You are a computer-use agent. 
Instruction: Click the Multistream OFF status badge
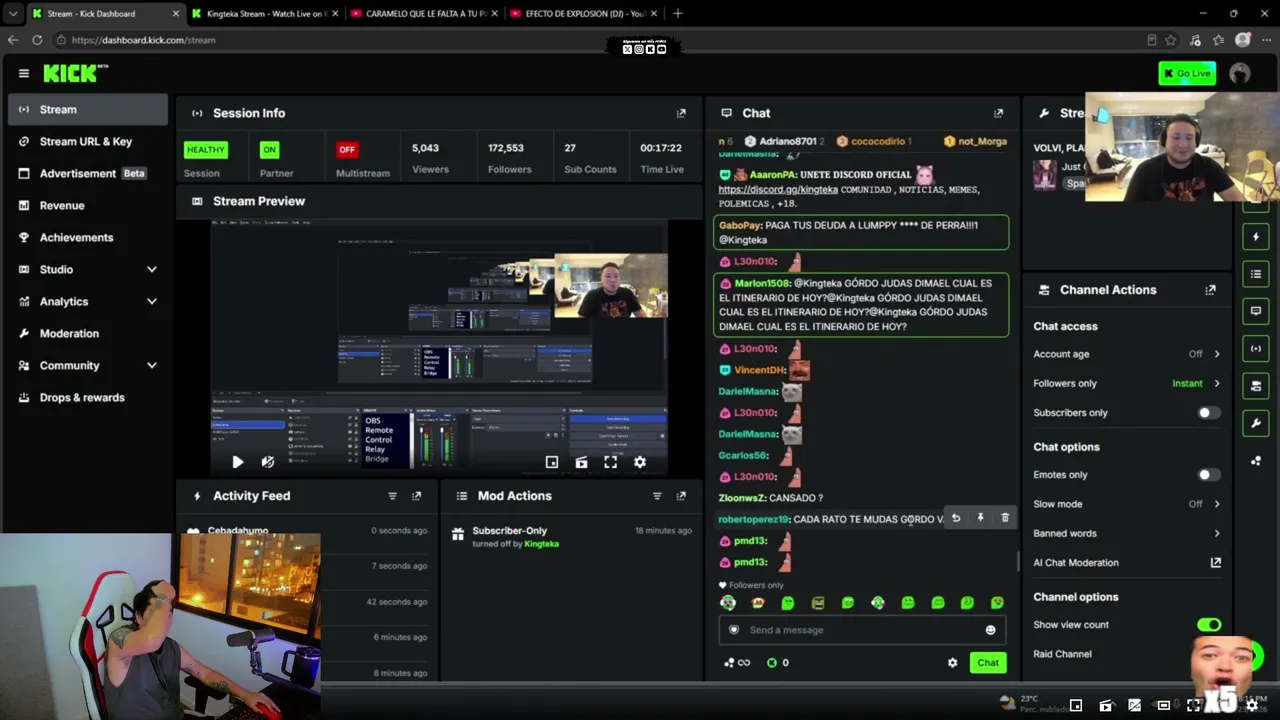[x=347, y=150]
